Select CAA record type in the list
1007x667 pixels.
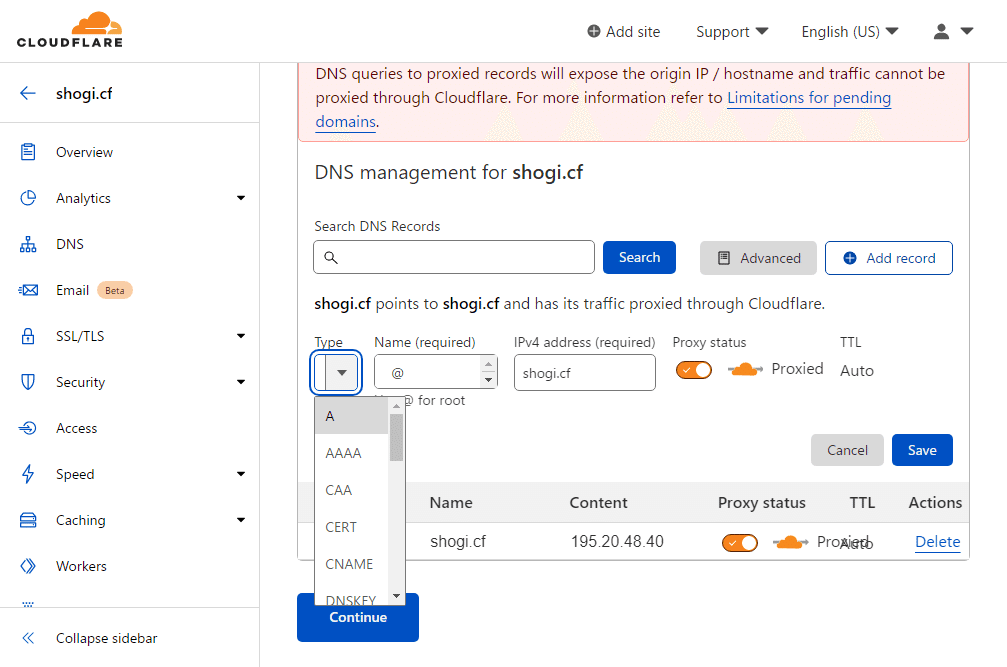(351, 490)
